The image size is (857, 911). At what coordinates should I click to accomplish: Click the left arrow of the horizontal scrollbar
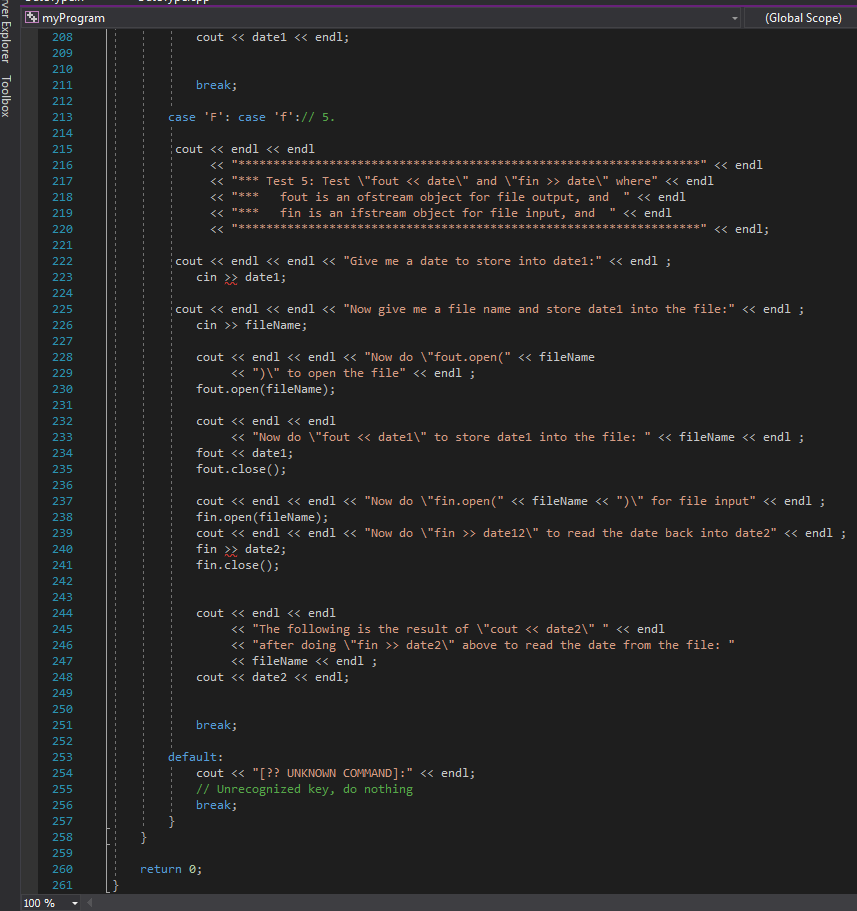click(89, 902)
